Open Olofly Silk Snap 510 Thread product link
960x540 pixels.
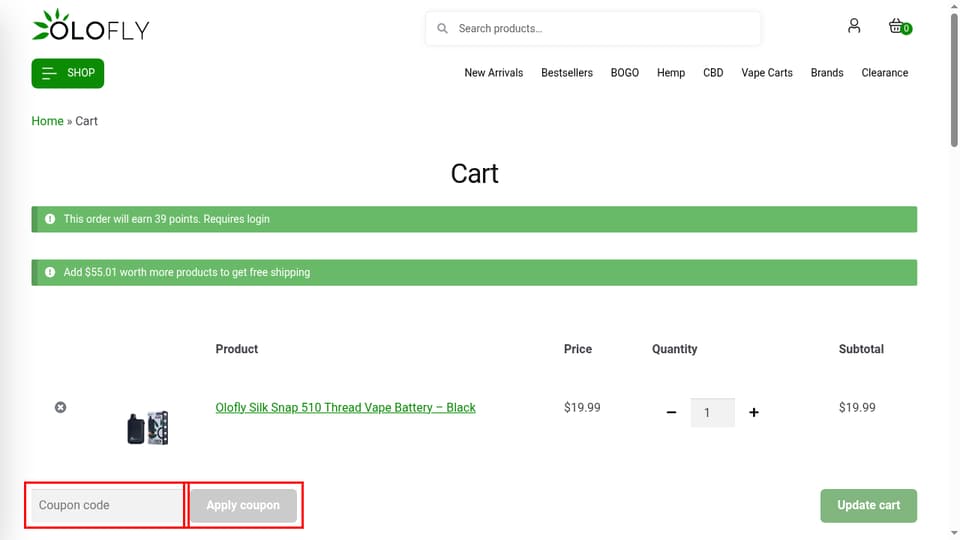(x=345, y=408)
